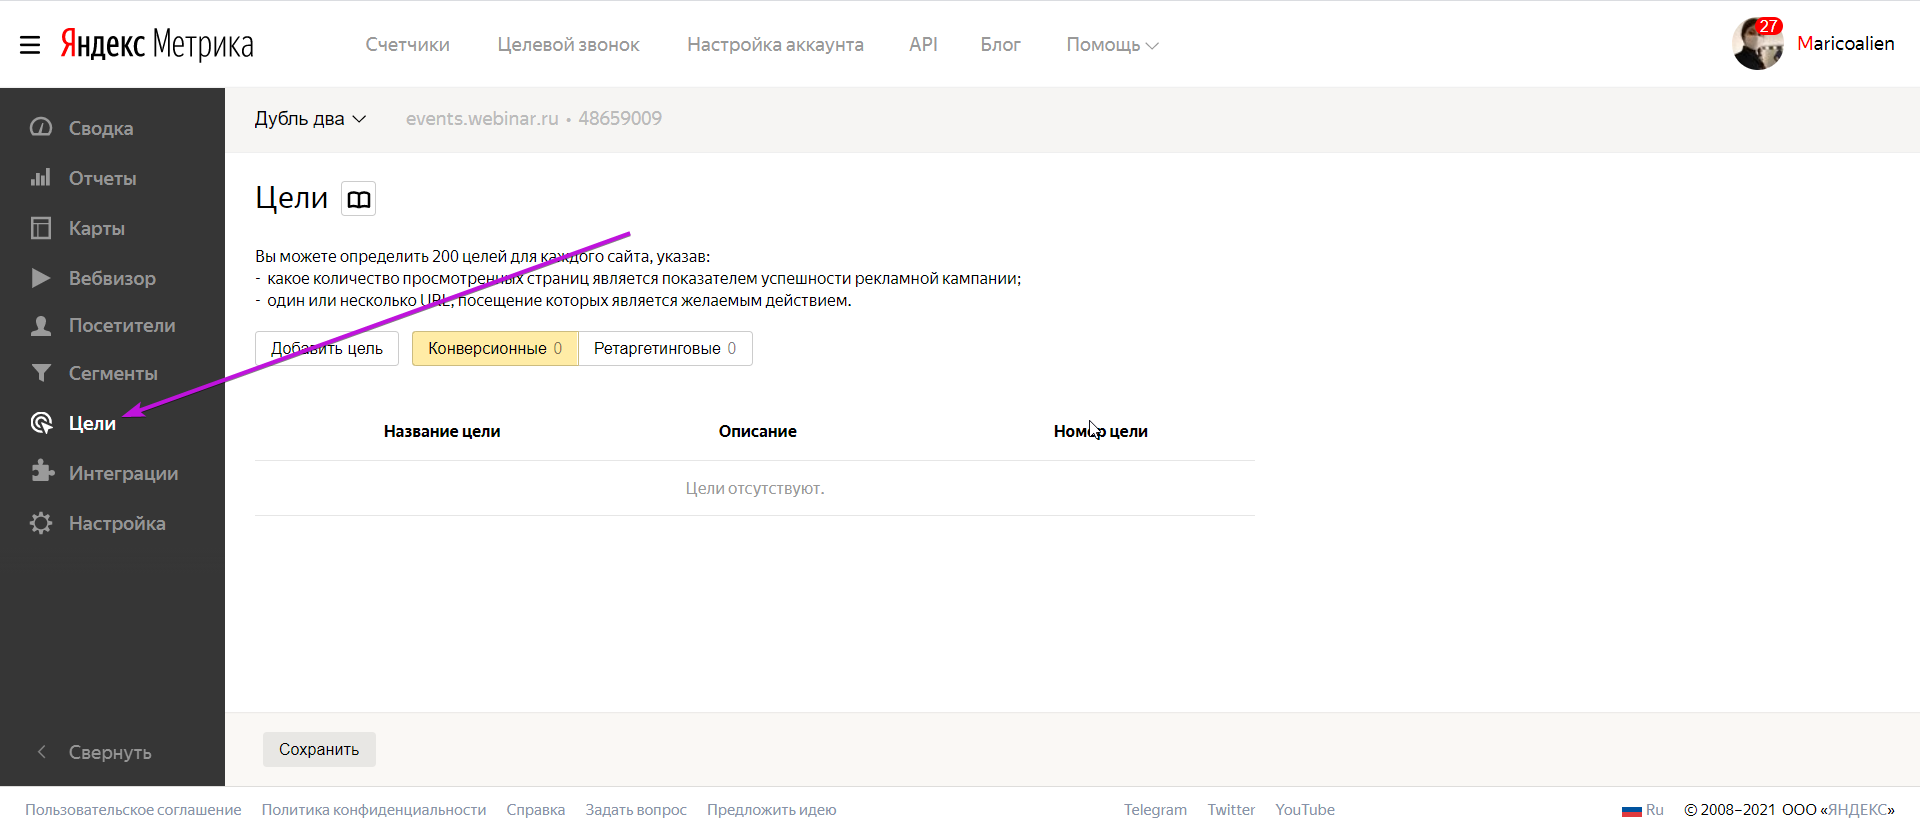The image size is (1920, 832).
Task: Click the events.webinar.ru site address
Action: tap(482, 118)
